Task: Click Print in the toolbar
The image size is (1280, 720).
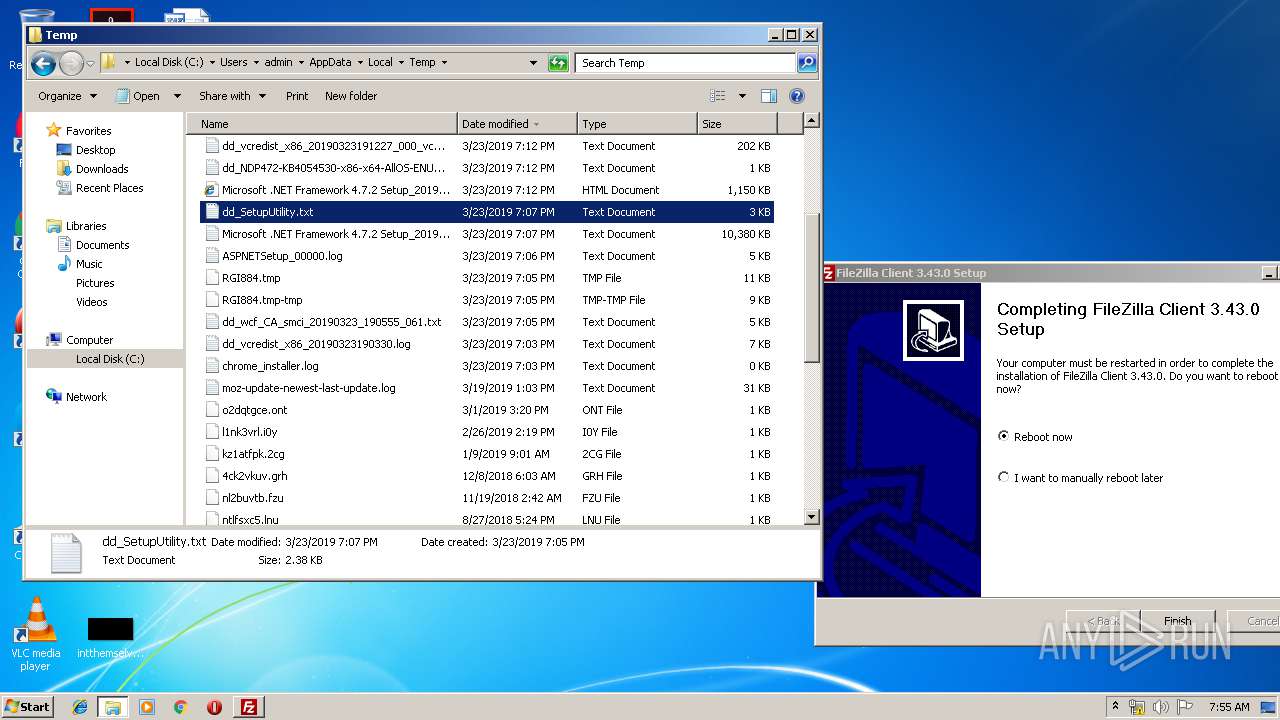Action: click(297, 96)
